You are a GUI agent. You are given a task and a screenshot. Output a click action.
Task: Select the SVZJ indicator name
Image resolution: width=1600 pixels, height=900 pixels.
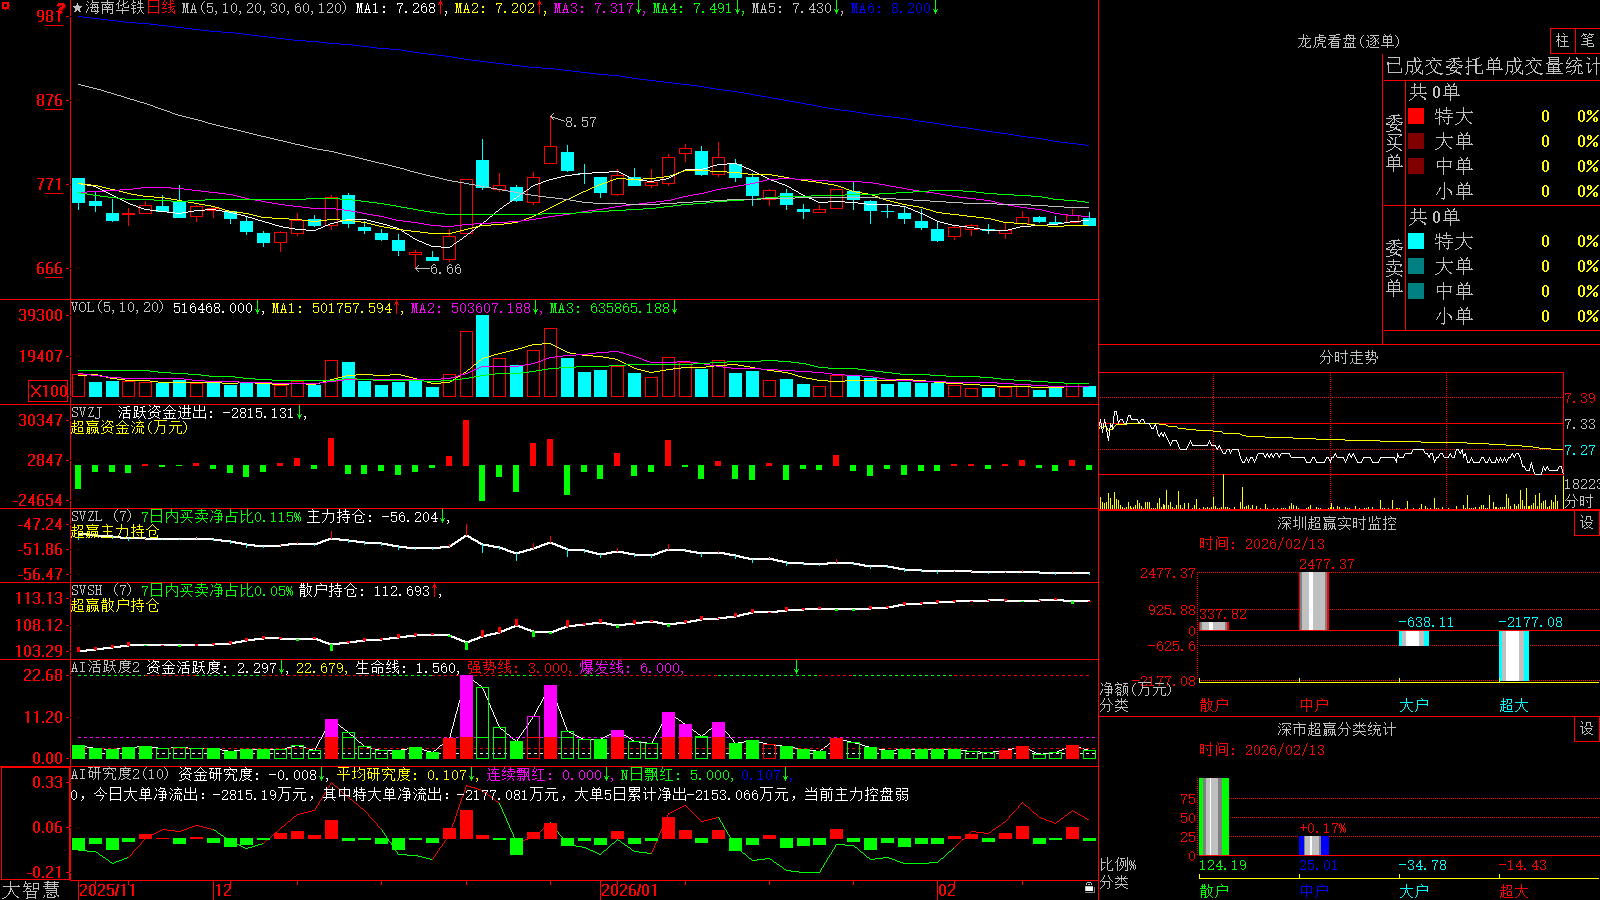[87, 412]
